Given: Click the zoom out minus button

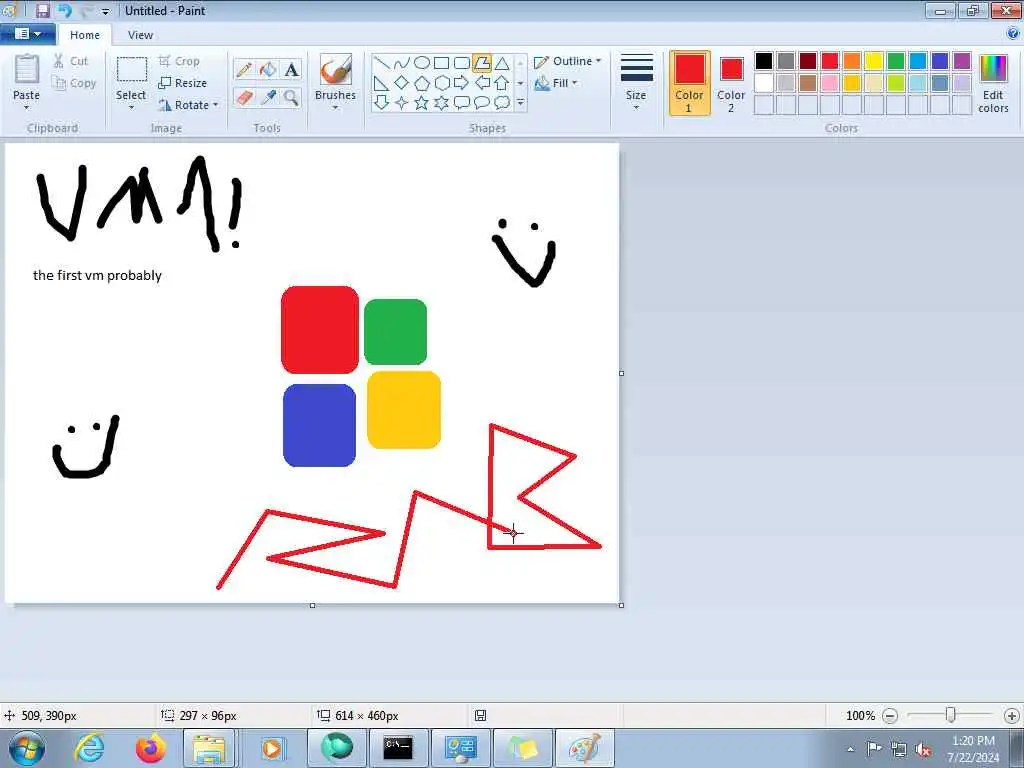Looking at the screenshot, I should tap(889, 716).
